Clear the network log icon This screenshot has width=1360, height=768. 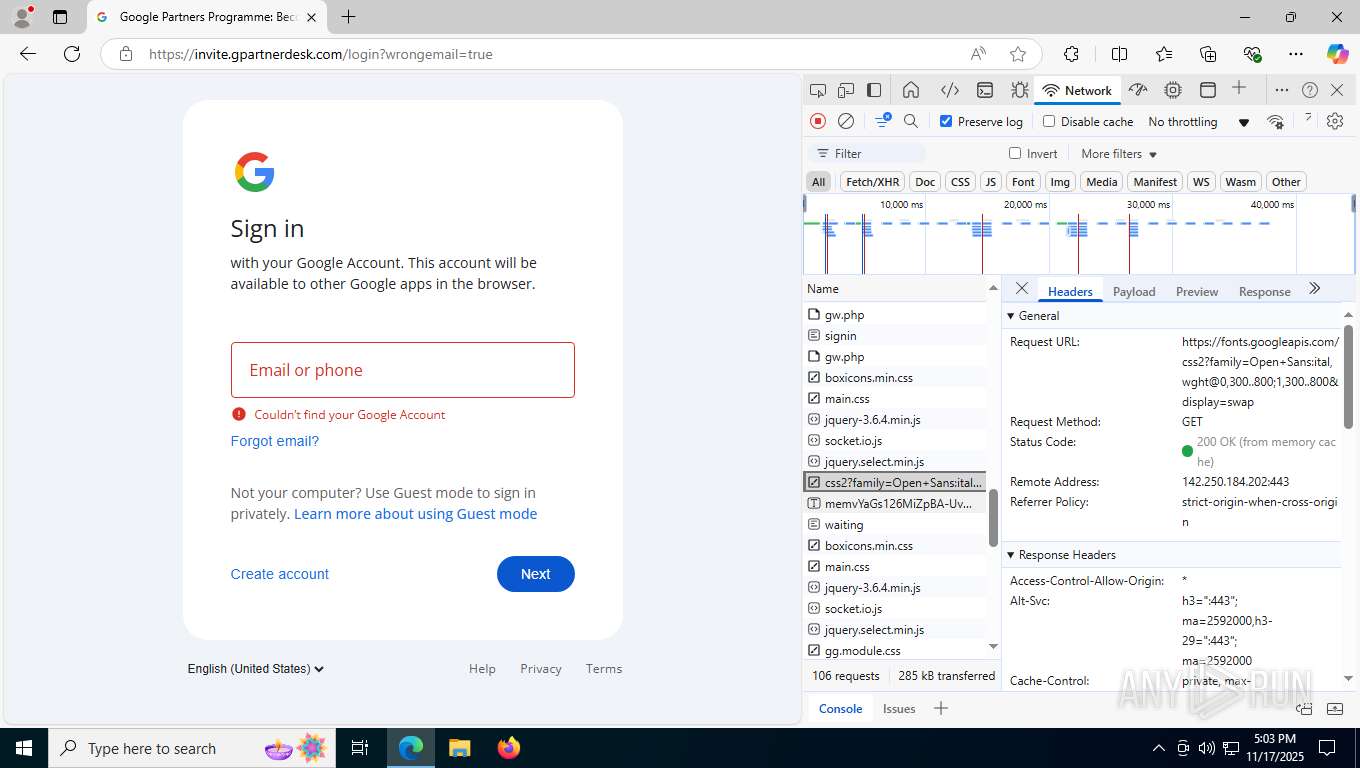tap(846, 121)
